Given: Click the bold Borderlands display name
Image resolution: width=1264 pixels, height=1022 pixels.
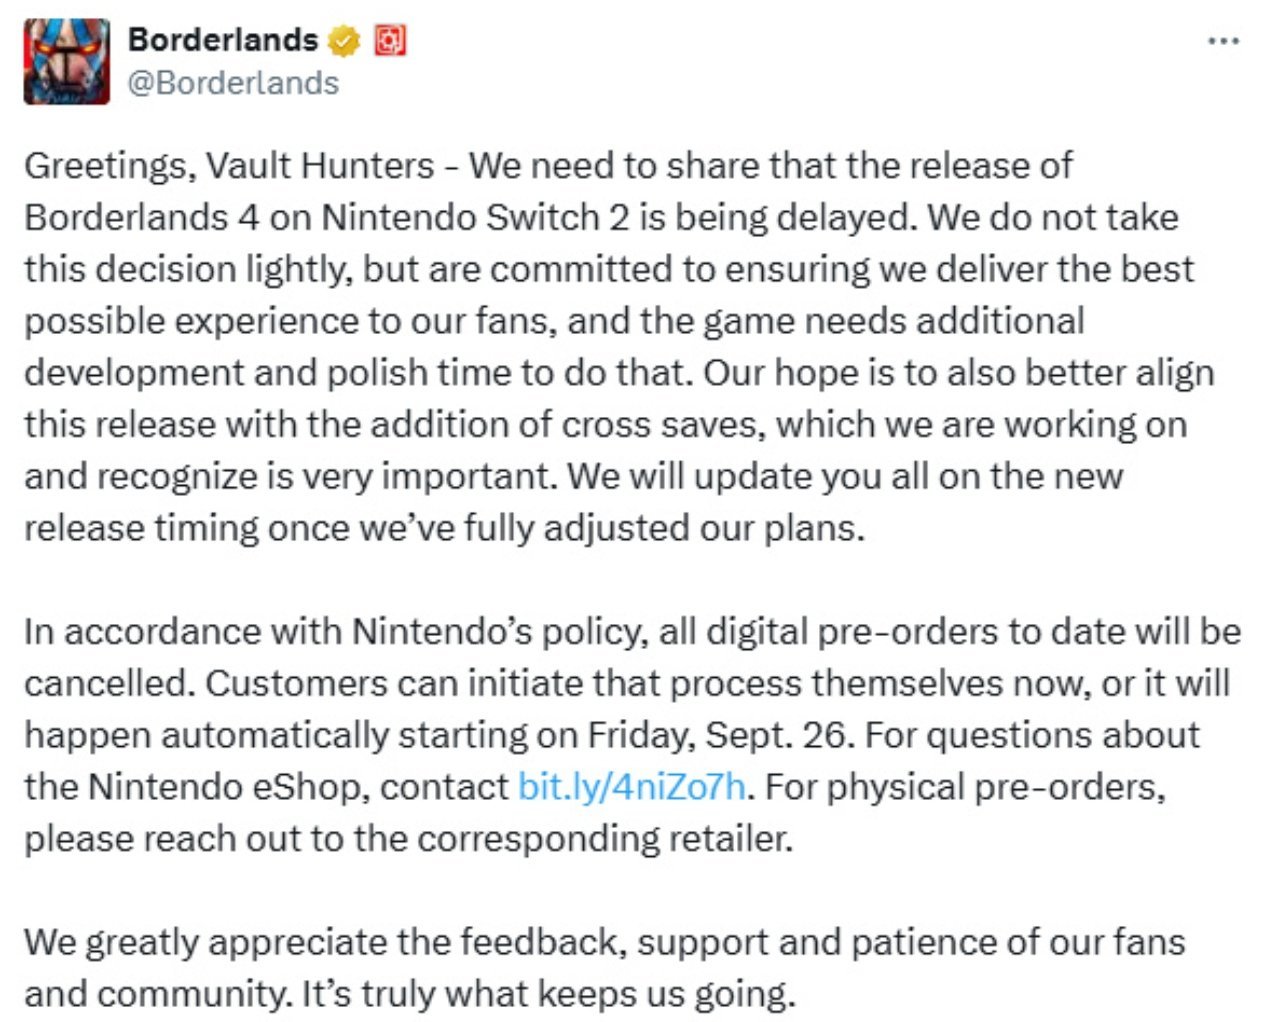Looking at the screenshot, I should (223, 40).
